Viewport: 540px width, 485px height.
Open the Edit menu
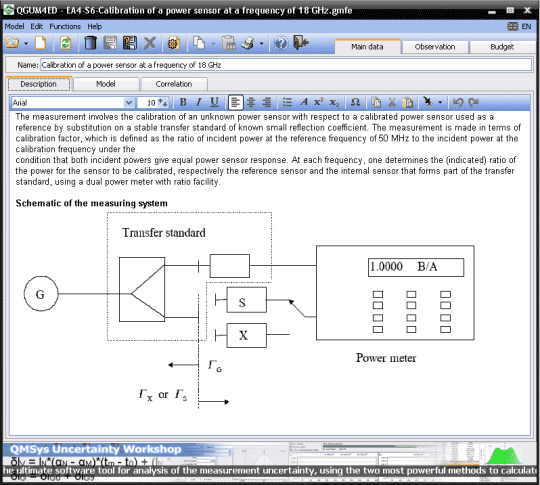tap(37, 27)
